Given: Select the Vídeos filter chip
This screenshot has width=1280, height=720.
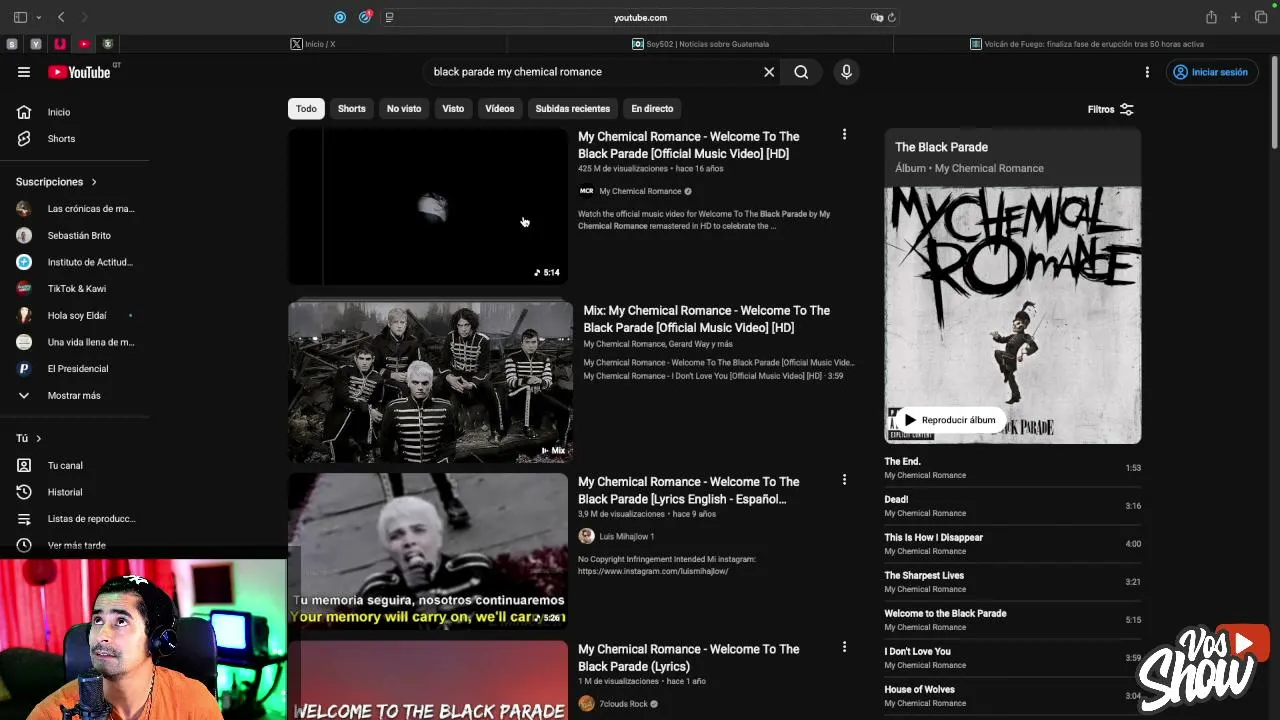Looking at the screenshot, I should pyautogui.click(x=499, y=109).
